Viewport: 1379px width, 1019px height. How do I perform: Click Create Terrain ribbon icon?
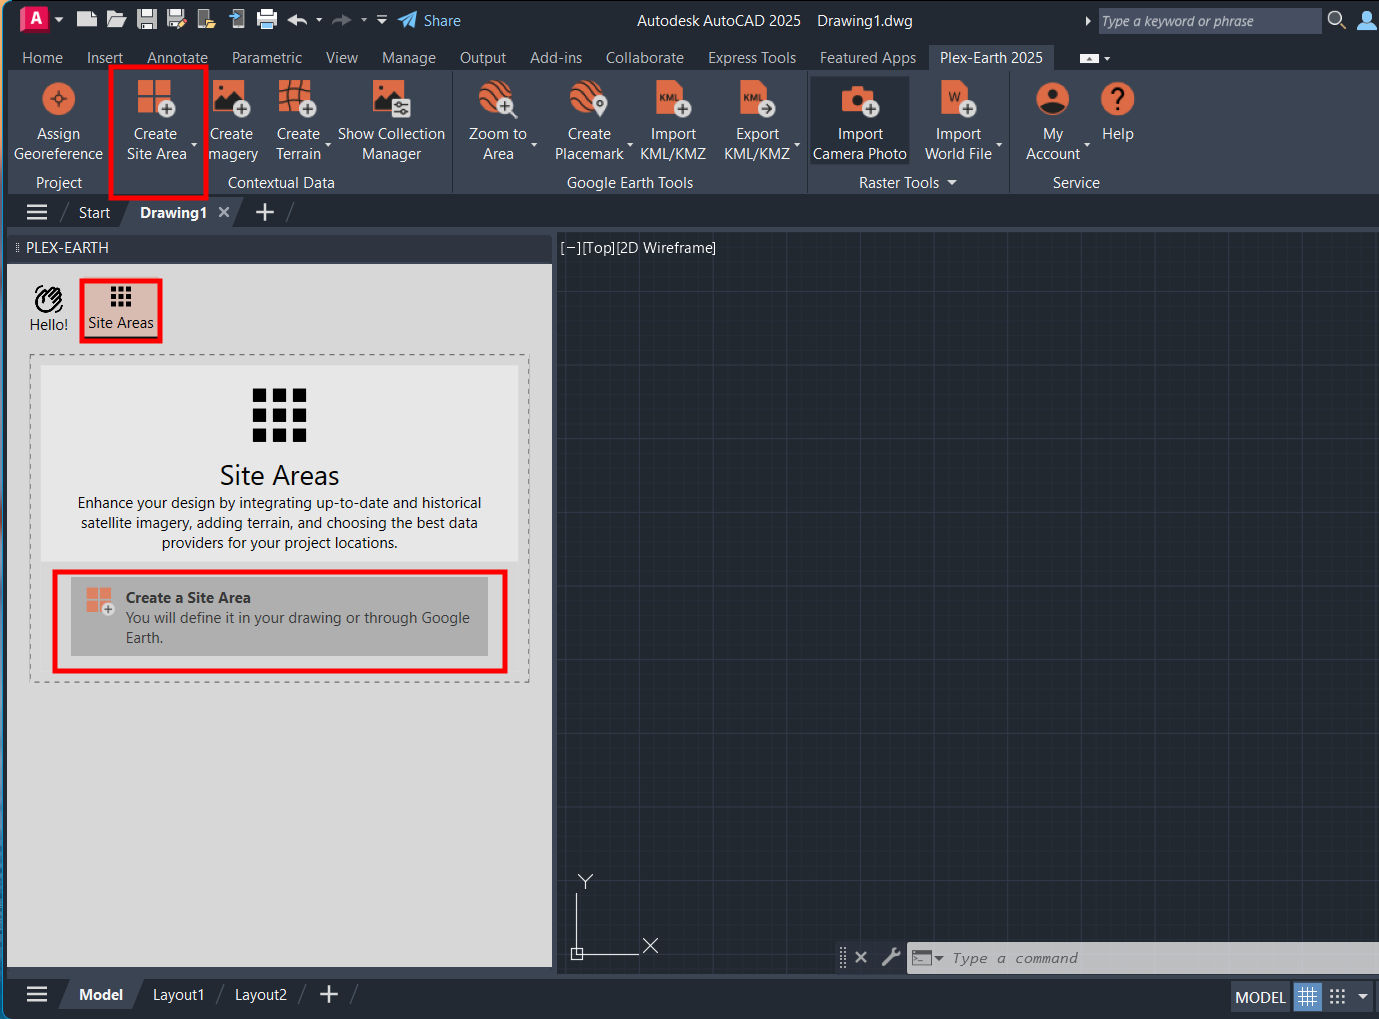click(x=297, y=99)
